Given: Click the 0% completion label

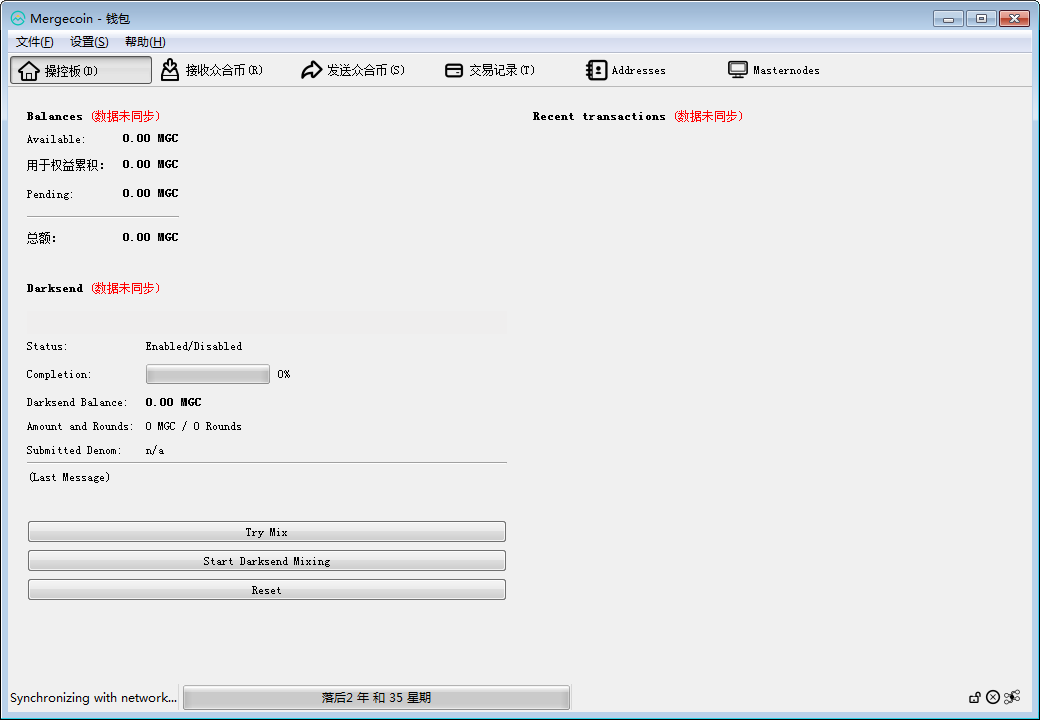Looking at the screenshot, I should 284,374.
